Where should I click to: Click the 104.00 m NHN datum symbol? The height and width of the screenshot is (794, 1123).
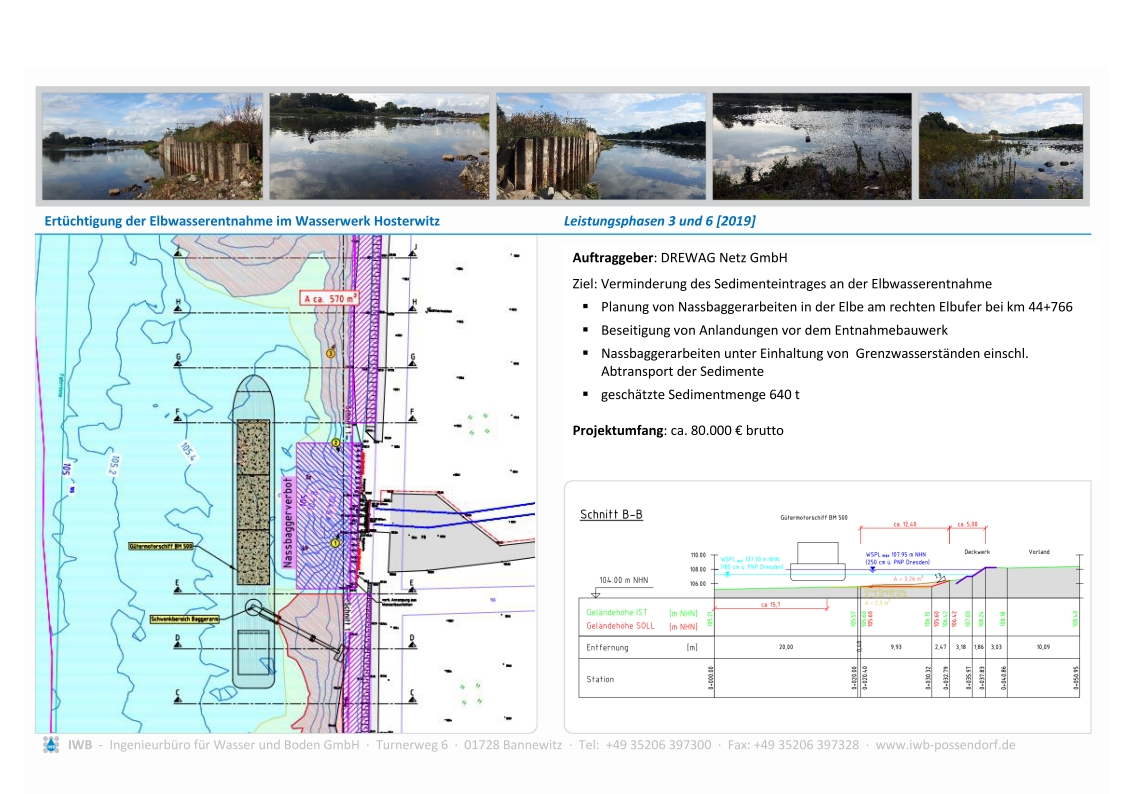pyautogui.click(x=596, y=592)
